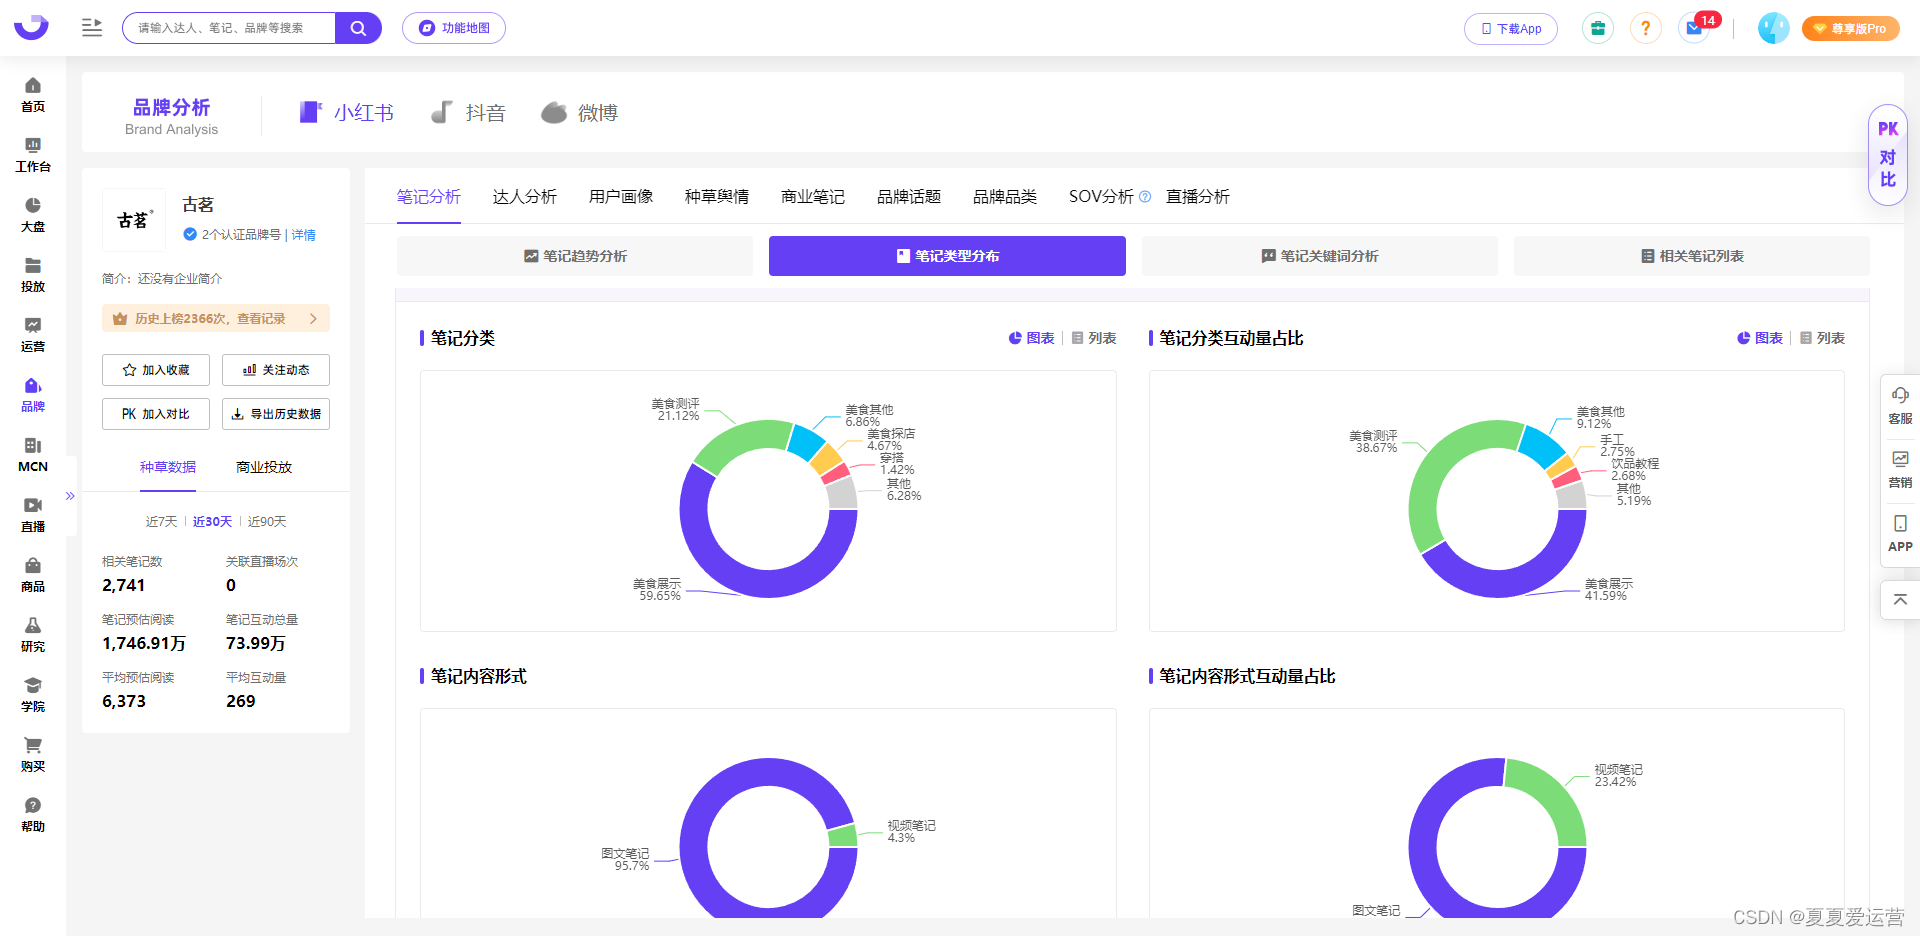Open the briefcase toolbox icon in header
Image resolution: width=1920 pixels, height=936 pixels.
tap(1597, 28)
